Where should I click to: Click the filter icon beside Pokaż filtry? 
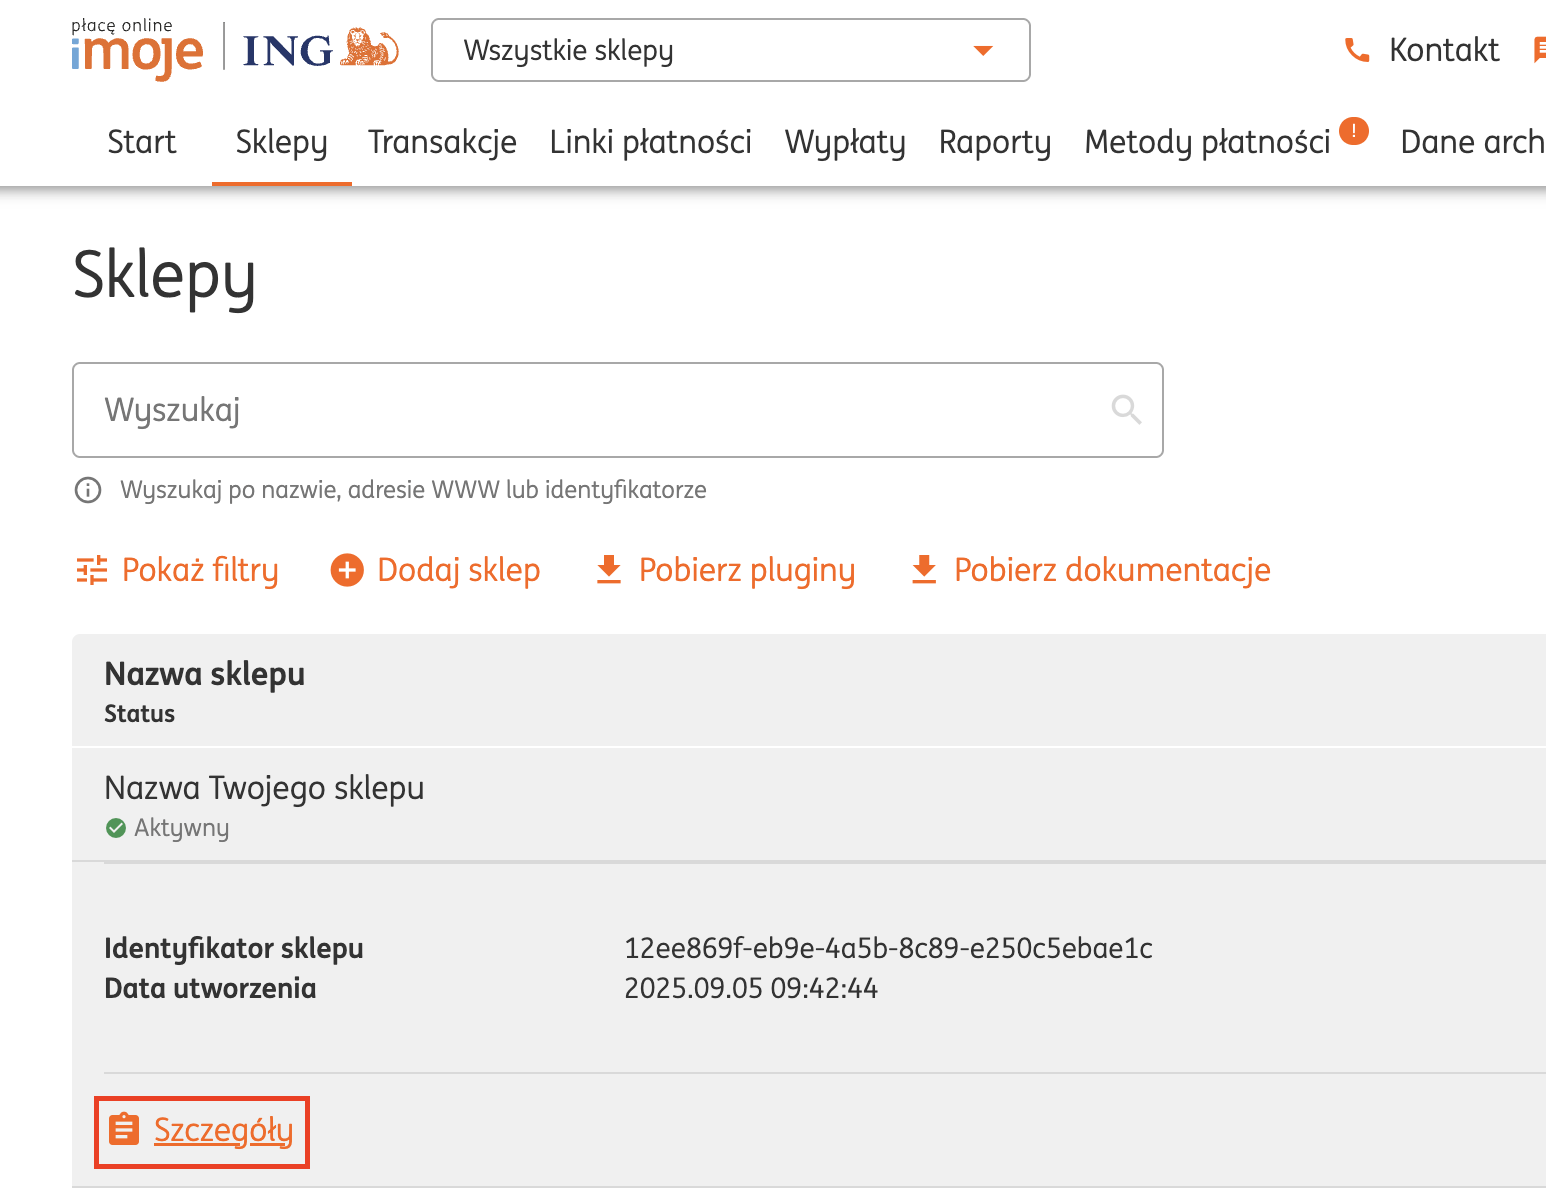pyautogui.click(x=90, y=570)
